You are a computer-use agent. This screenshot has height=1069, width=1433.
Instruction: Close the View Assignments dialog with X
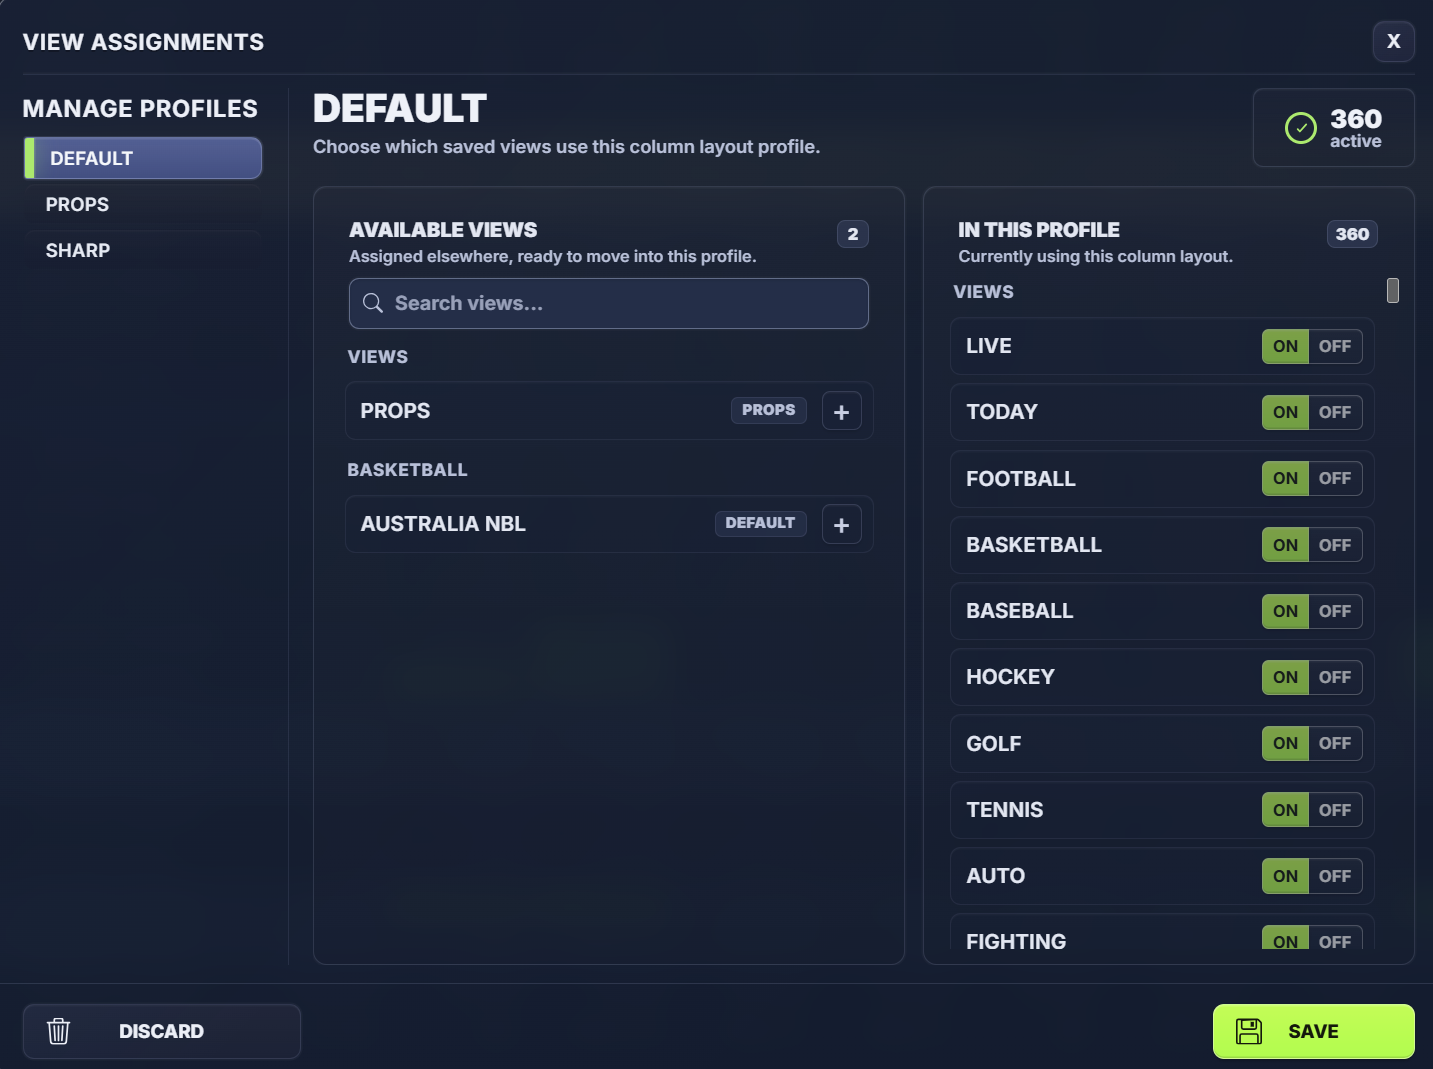(1393, 41)
